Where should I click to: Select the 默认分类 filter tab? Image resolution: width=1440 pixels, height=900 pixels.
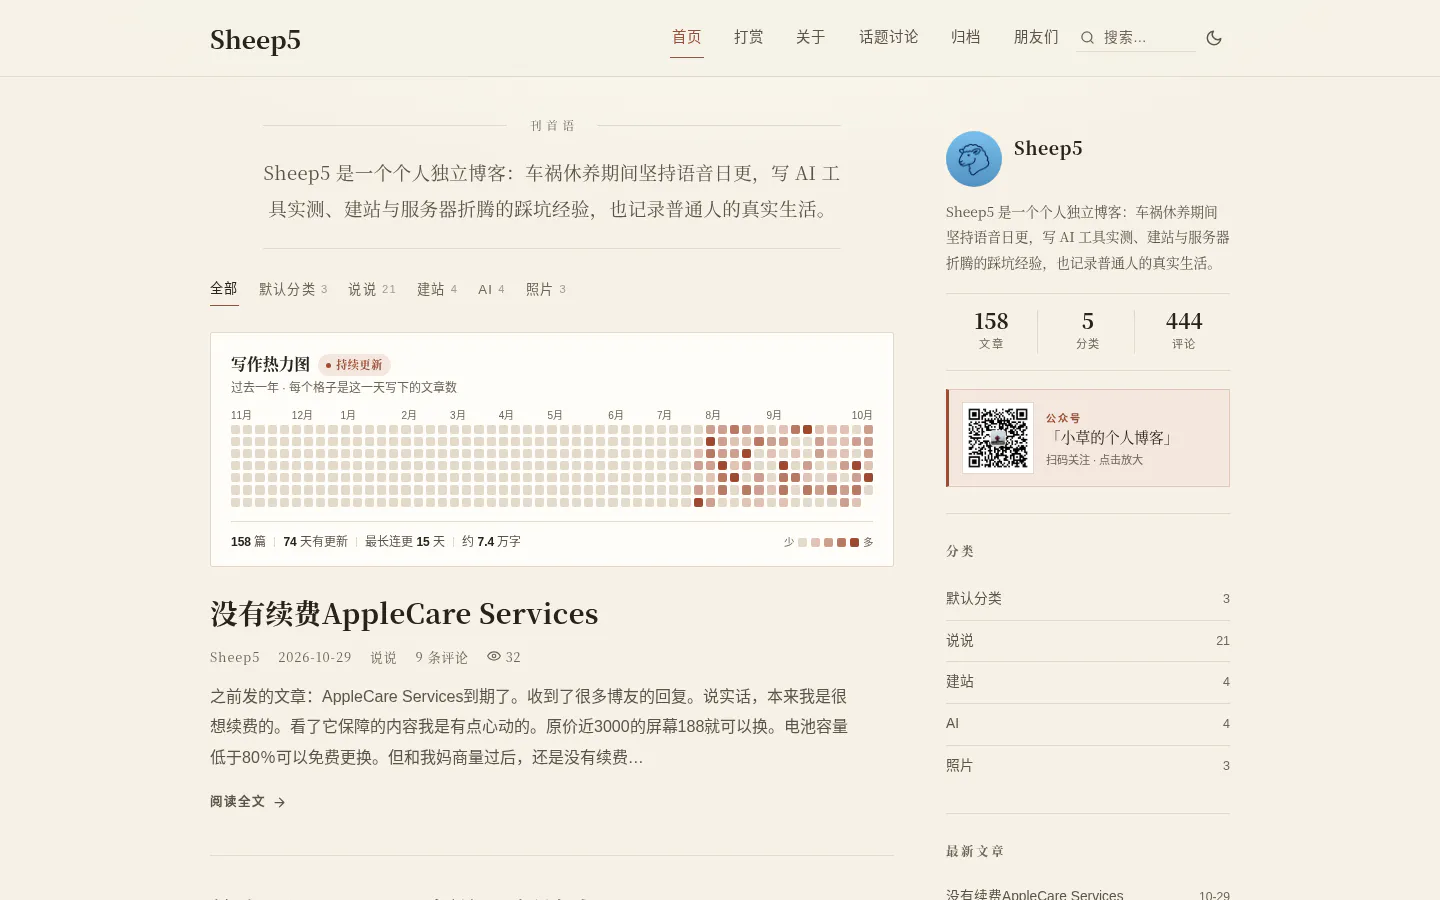pyautogui.click(x=293, y=289)
